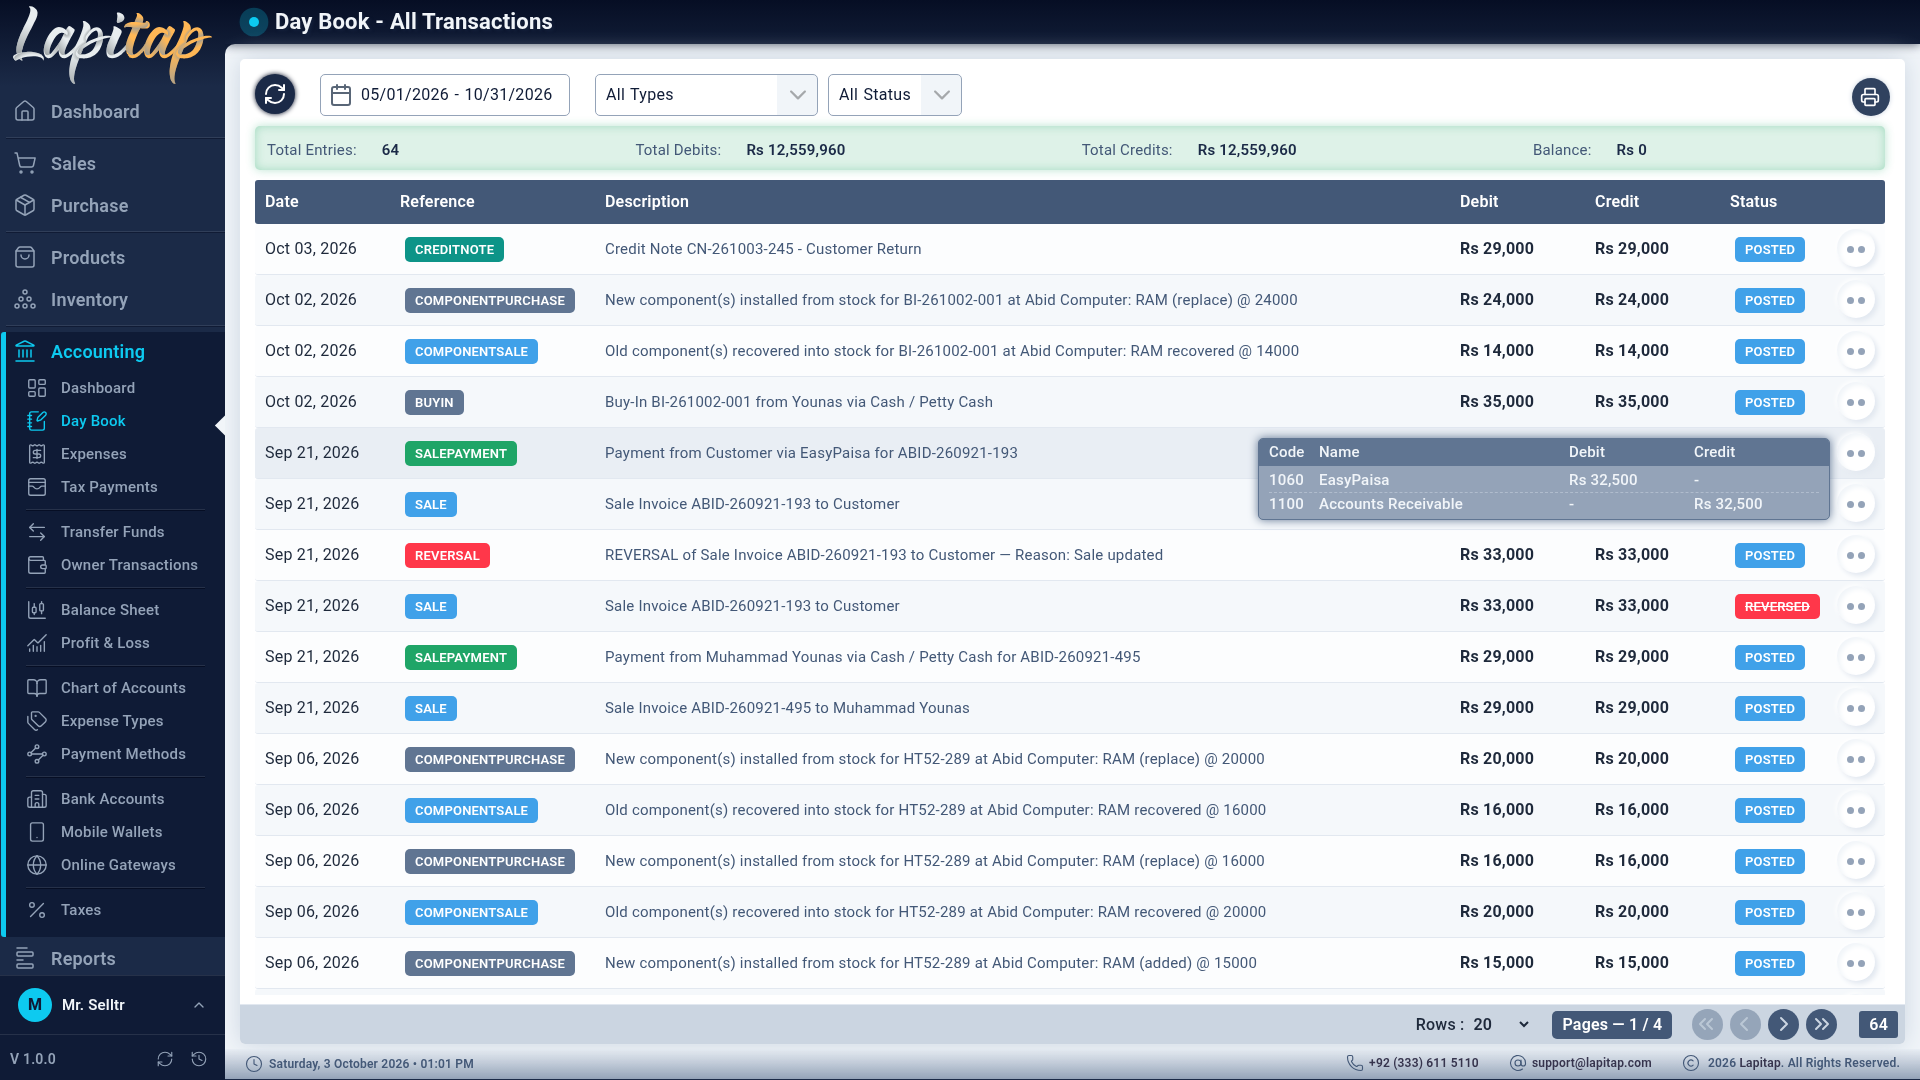
Task: Open Products in the sidebar
Action: tap(112, 258)
